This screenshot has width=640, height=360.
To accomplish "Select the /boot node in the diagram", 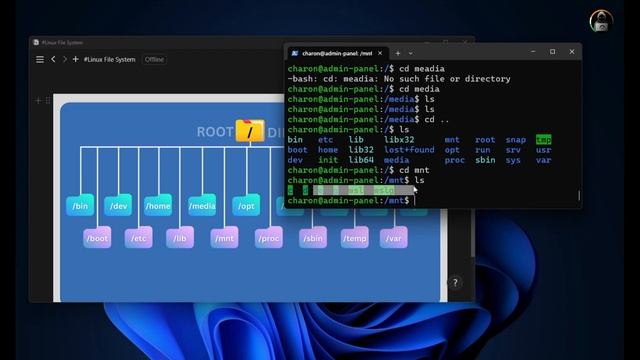I will pos(97,238).
